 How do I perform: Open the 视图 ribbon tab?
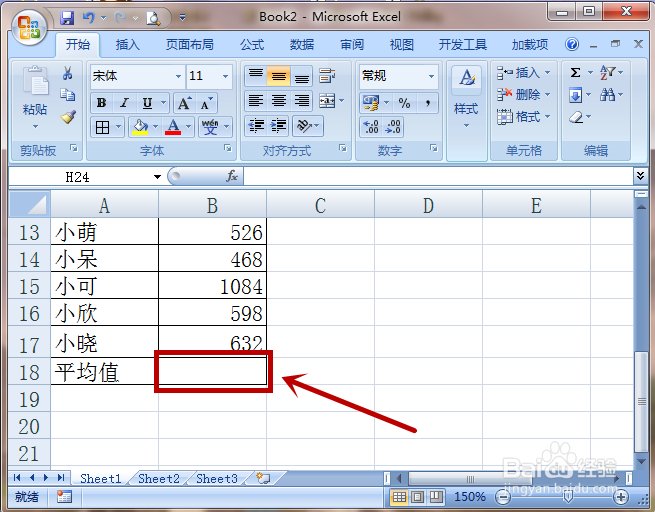[x=401, y=44]
